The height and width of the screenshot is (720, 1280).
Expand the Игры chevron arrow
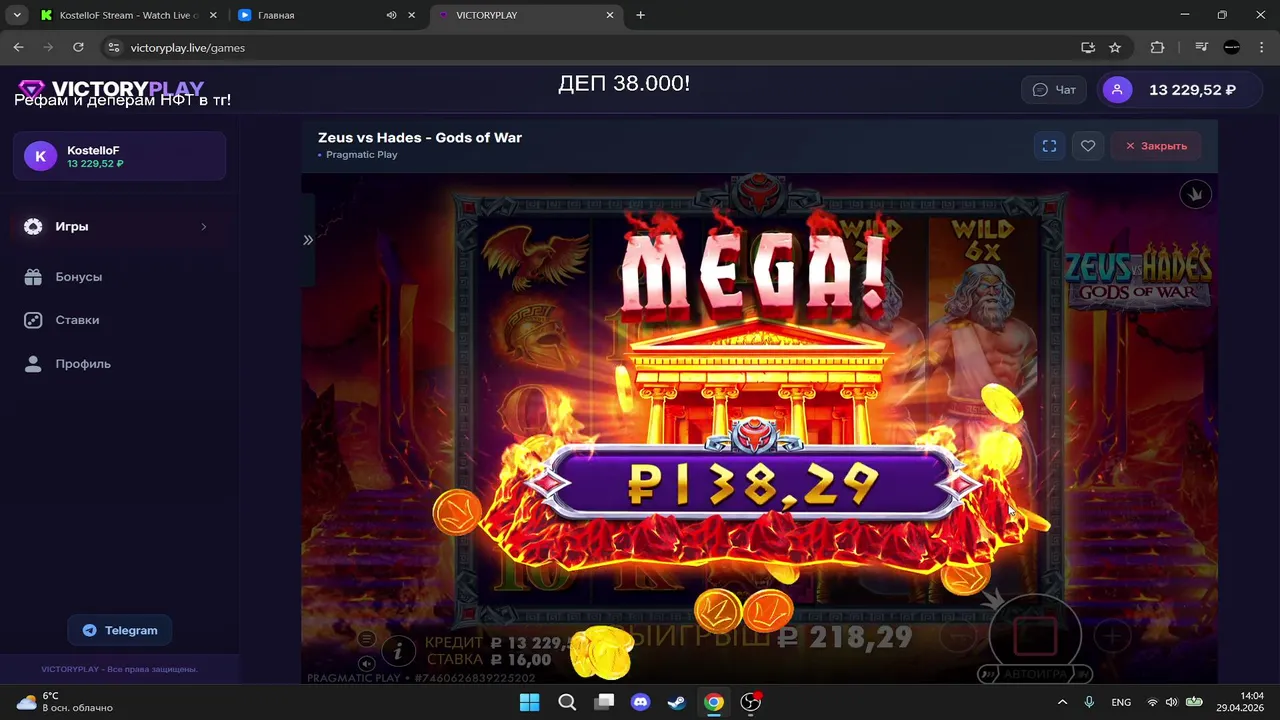point(204,227)
